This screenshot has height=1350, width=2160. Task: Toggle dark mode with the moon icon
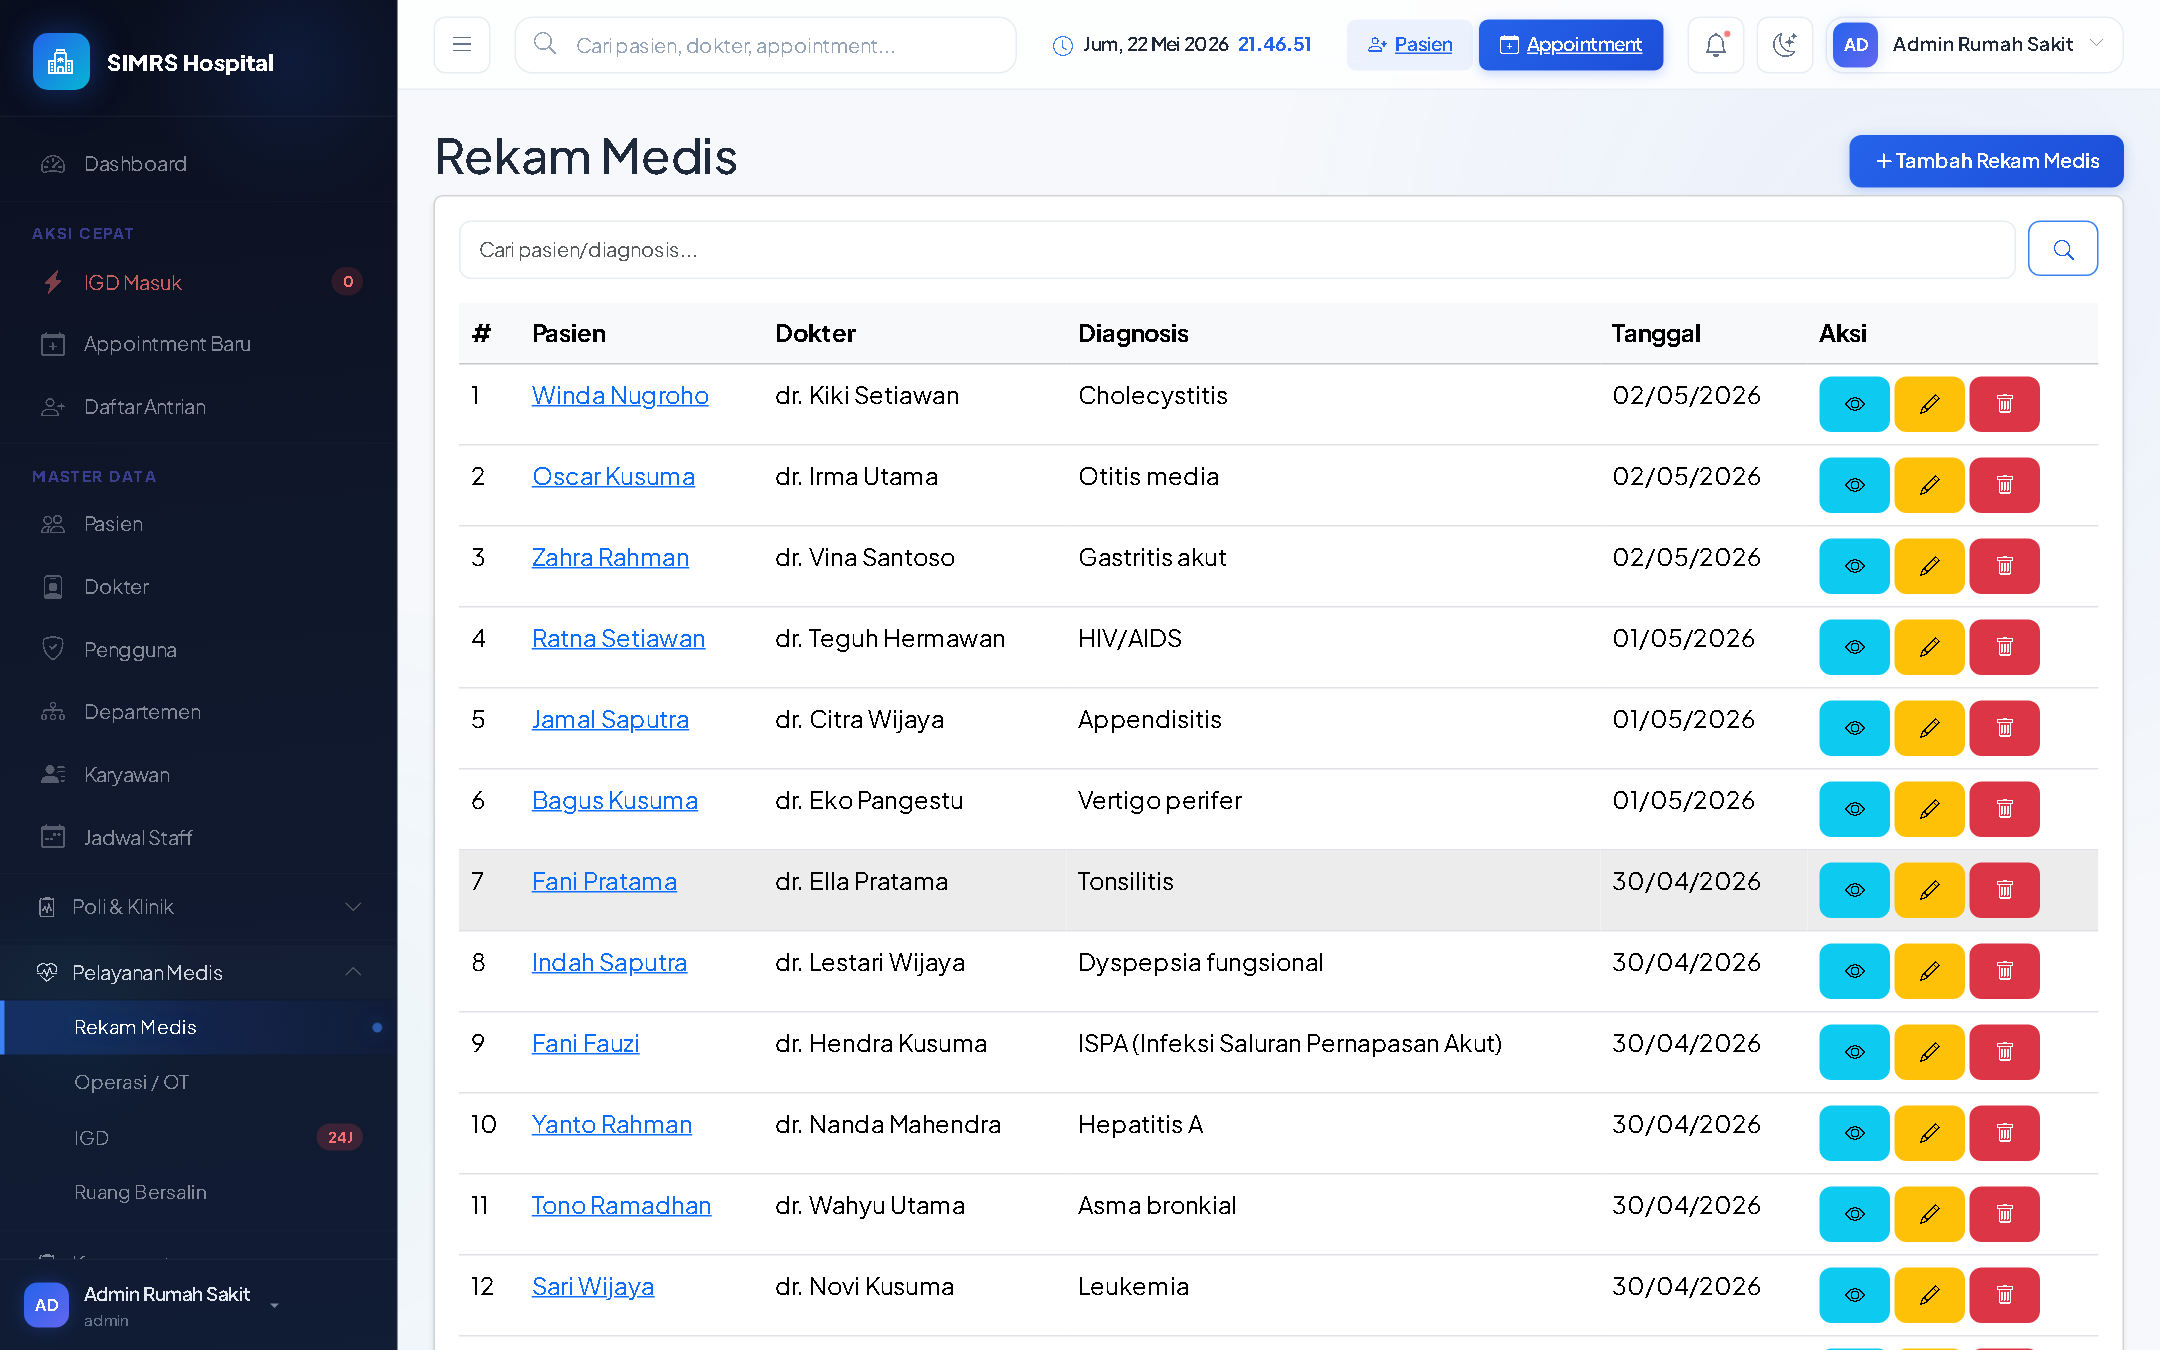click(x=1785, y=45)
